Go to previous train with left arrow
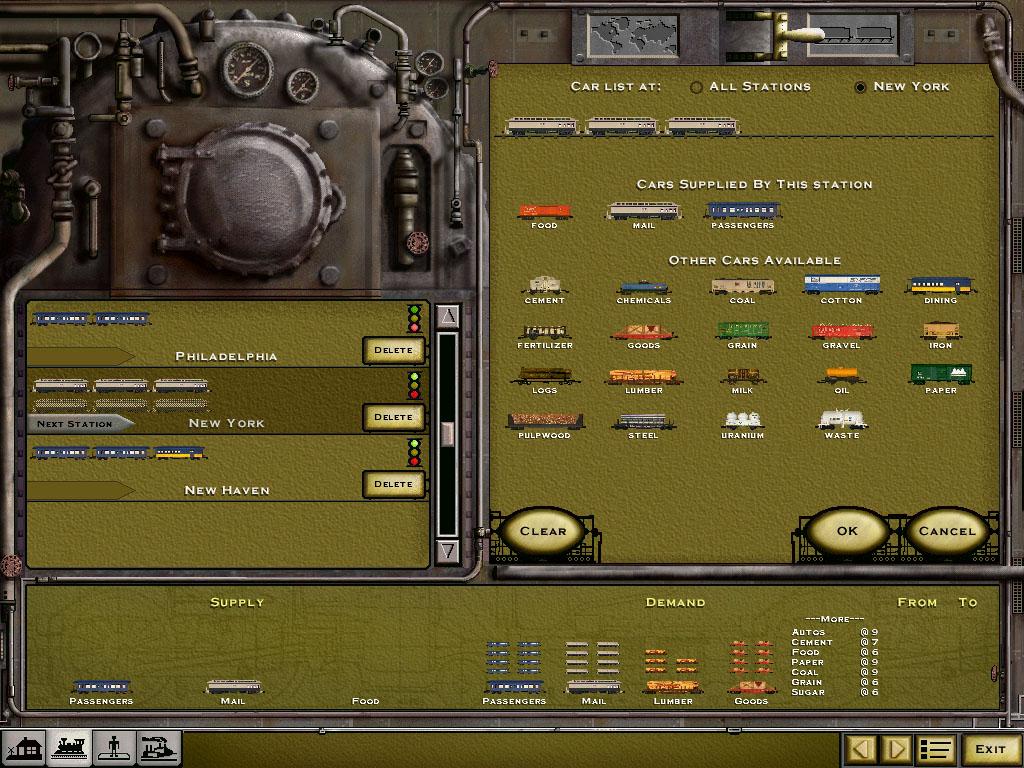 (860, 749)
